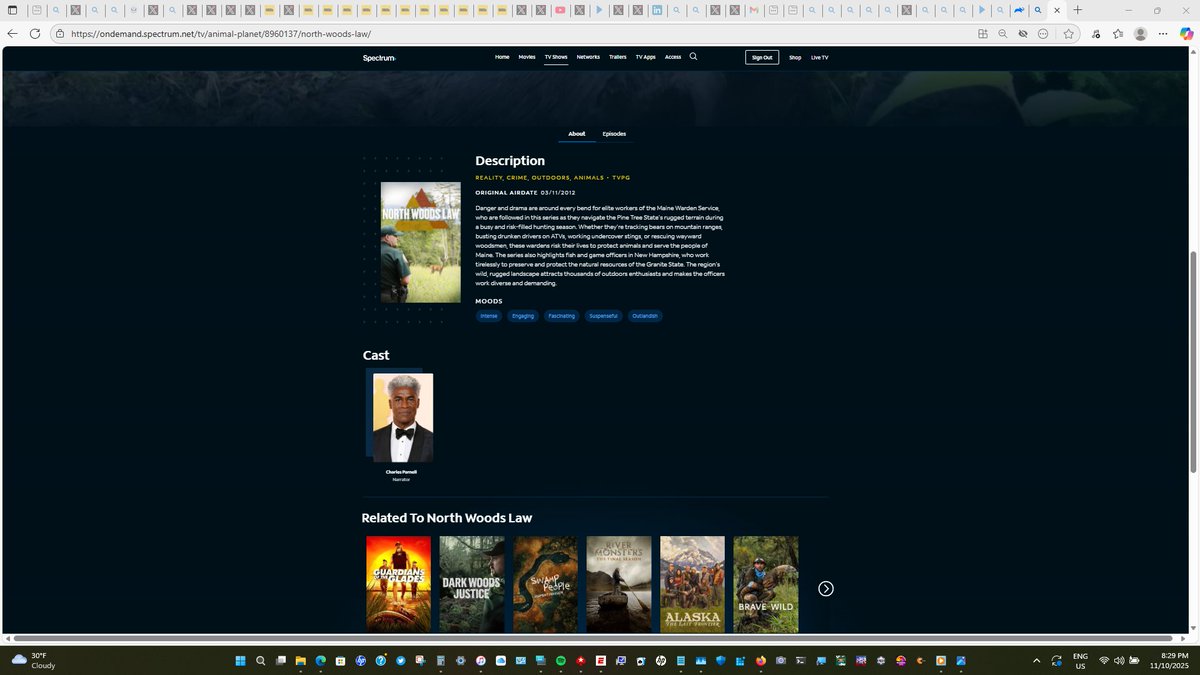Screen dimensions: 1200x675
Task: Select the Fascinating mood tag
Action: point(562,316)
